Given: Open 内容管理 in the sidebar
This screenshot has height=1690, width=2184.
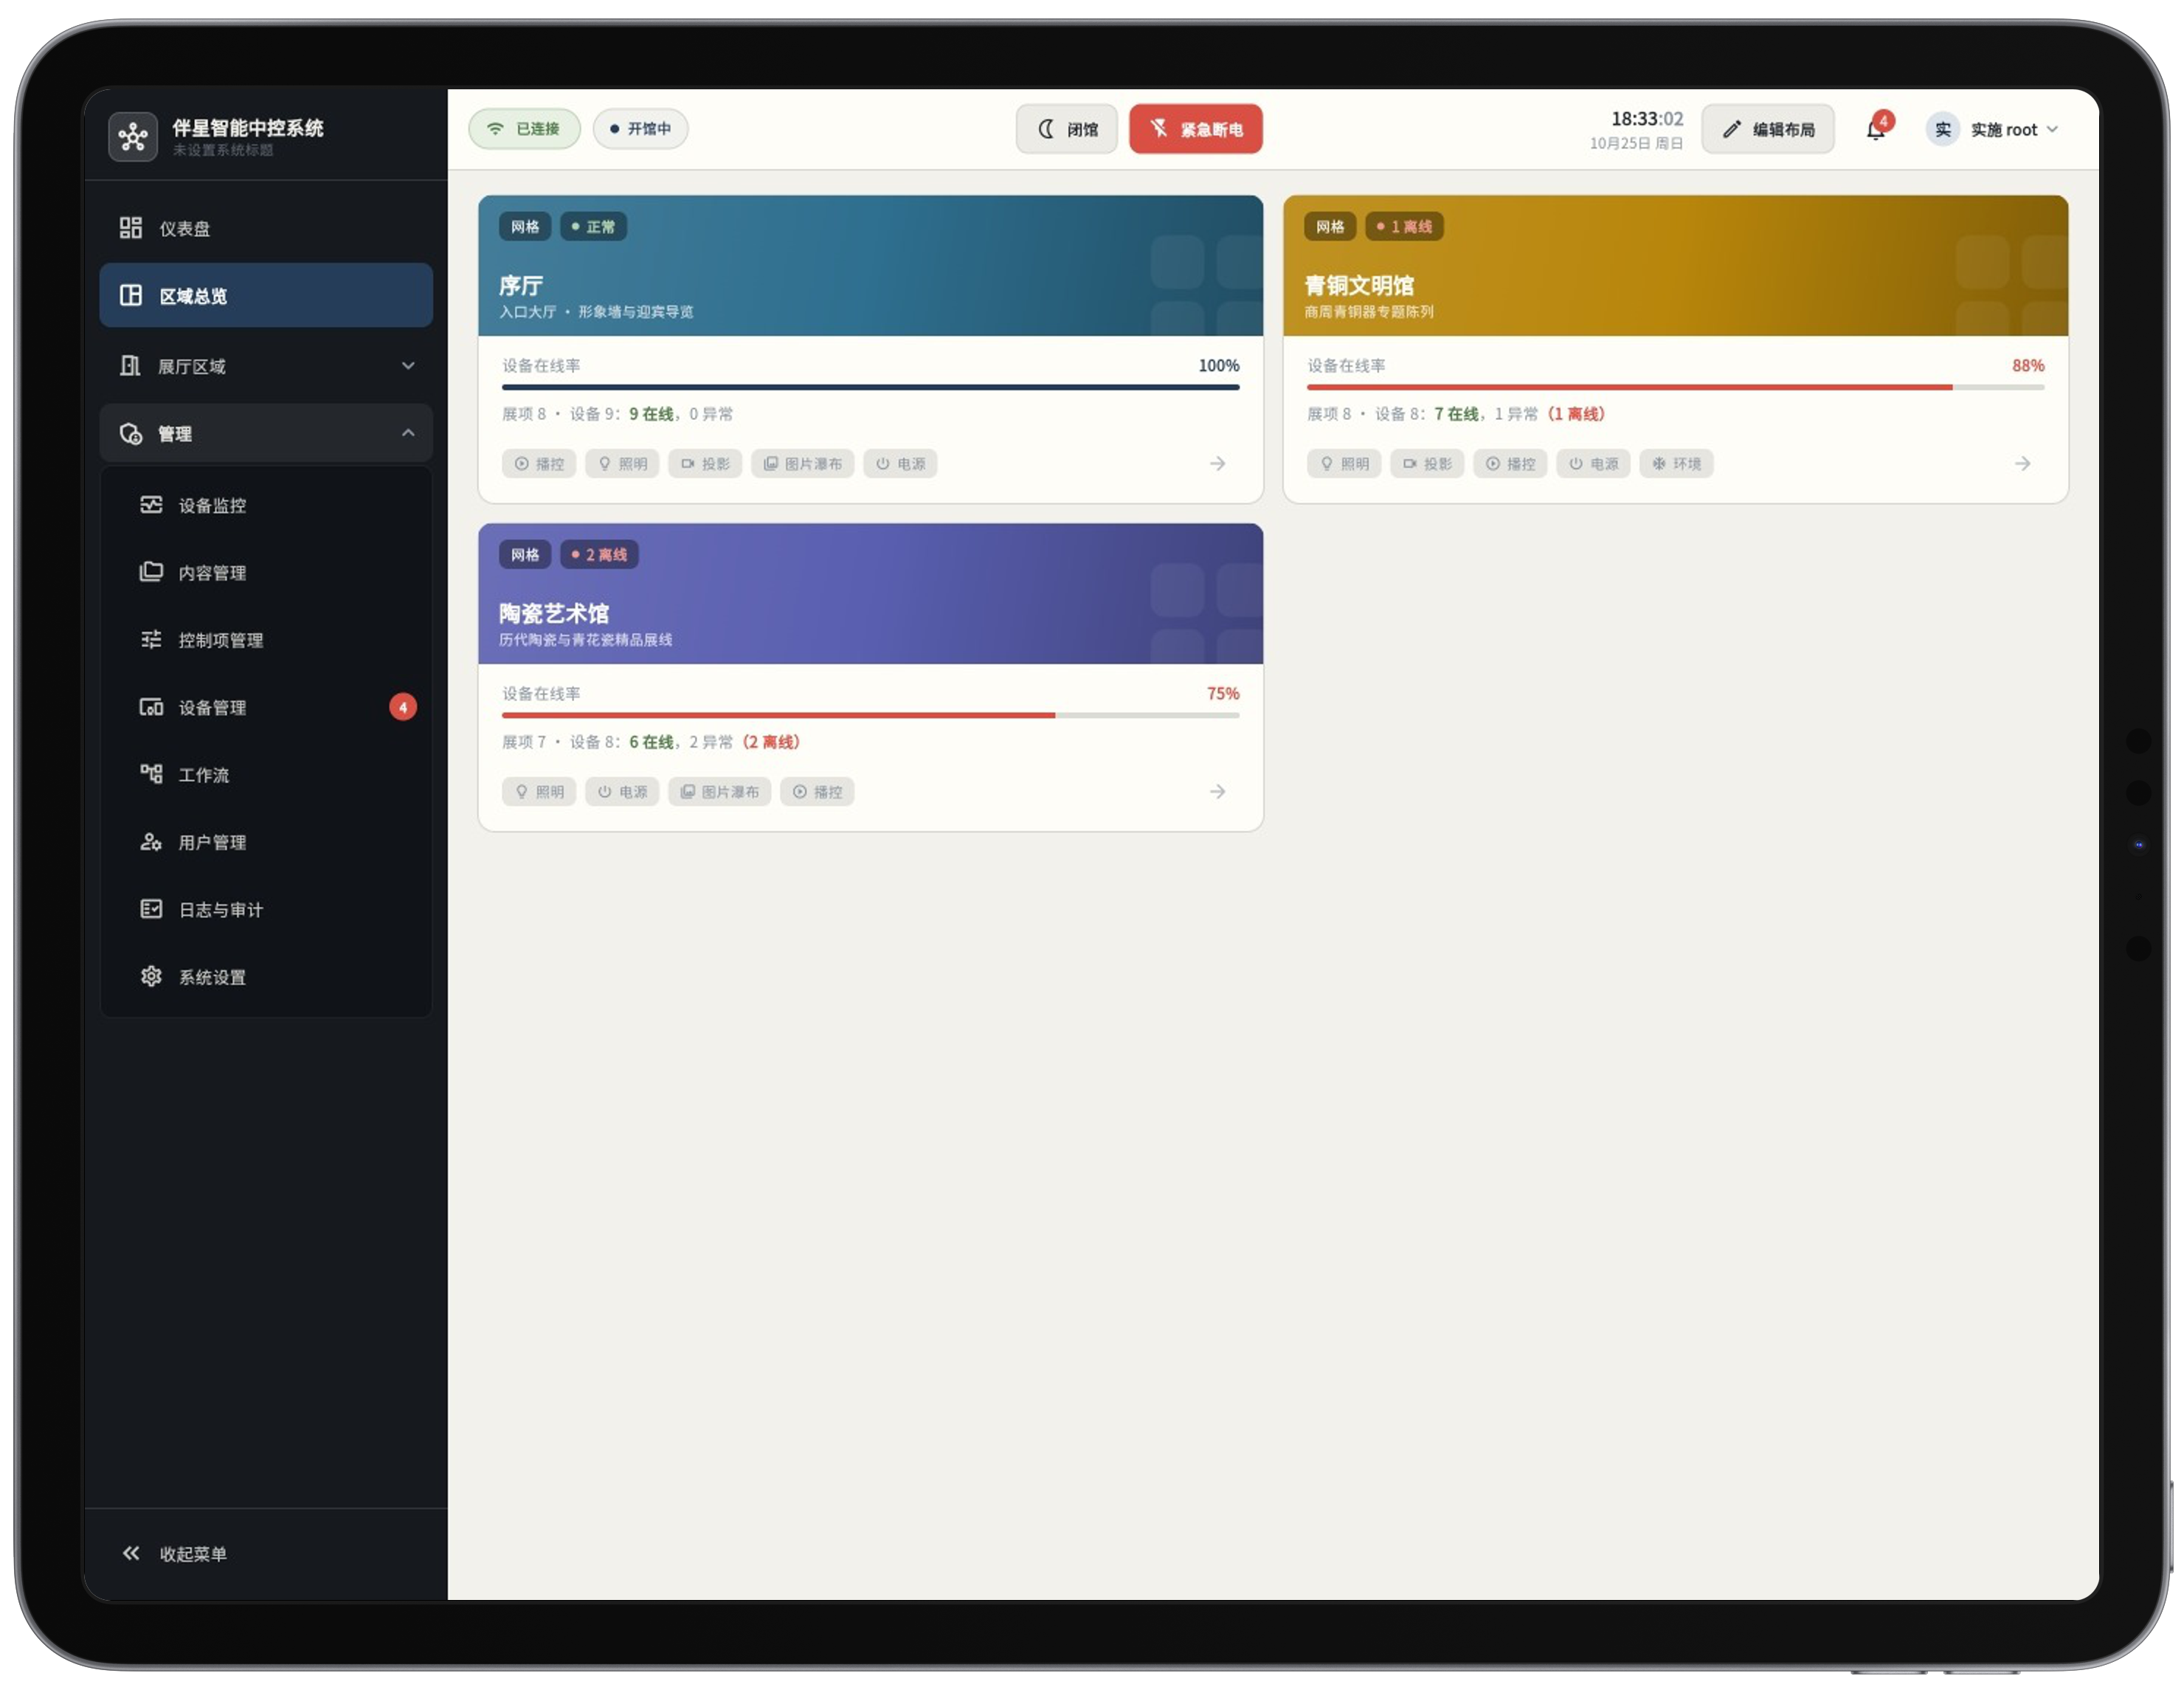Looking at the screenshot, I should 266,572.
